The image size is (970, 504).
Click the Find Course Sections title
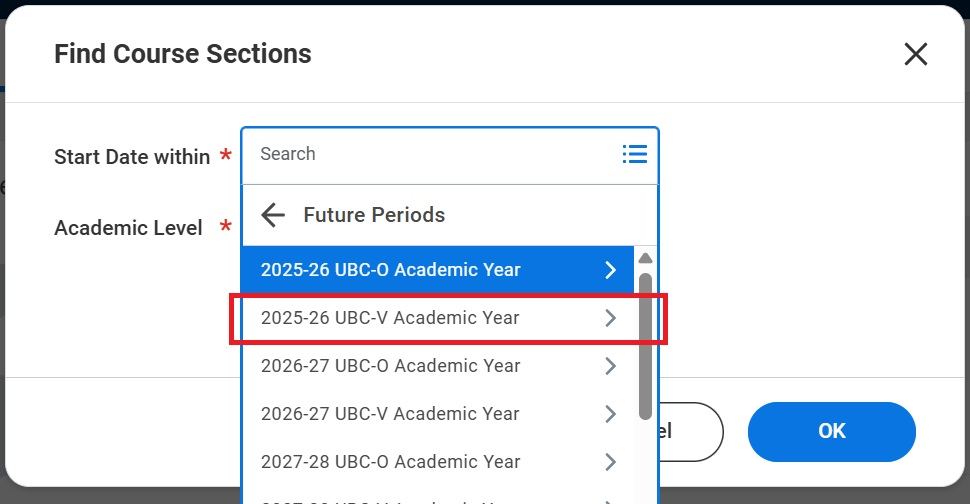click(x=183, y=54)
